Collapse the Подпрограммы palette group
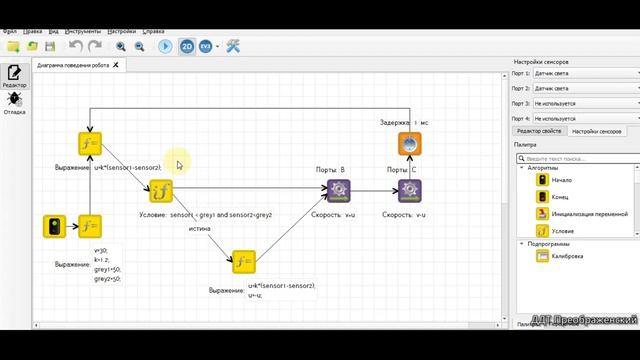This screenshot has width=640, height=360. pyautogui.click(x=521, y=244)
